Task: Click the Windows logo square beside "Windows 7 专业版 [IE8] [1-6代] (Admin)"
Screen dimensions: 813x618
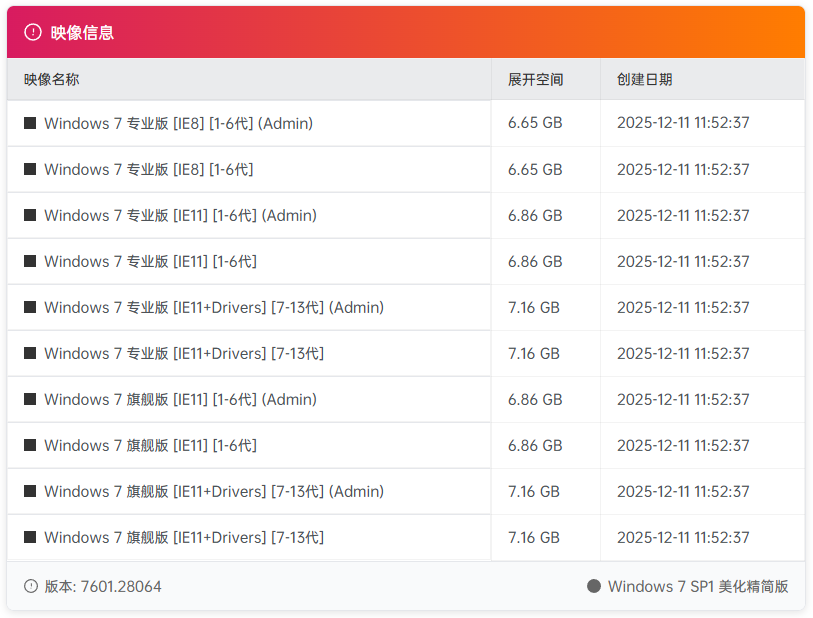Action: pyautogui.click(x=28, y=123)
